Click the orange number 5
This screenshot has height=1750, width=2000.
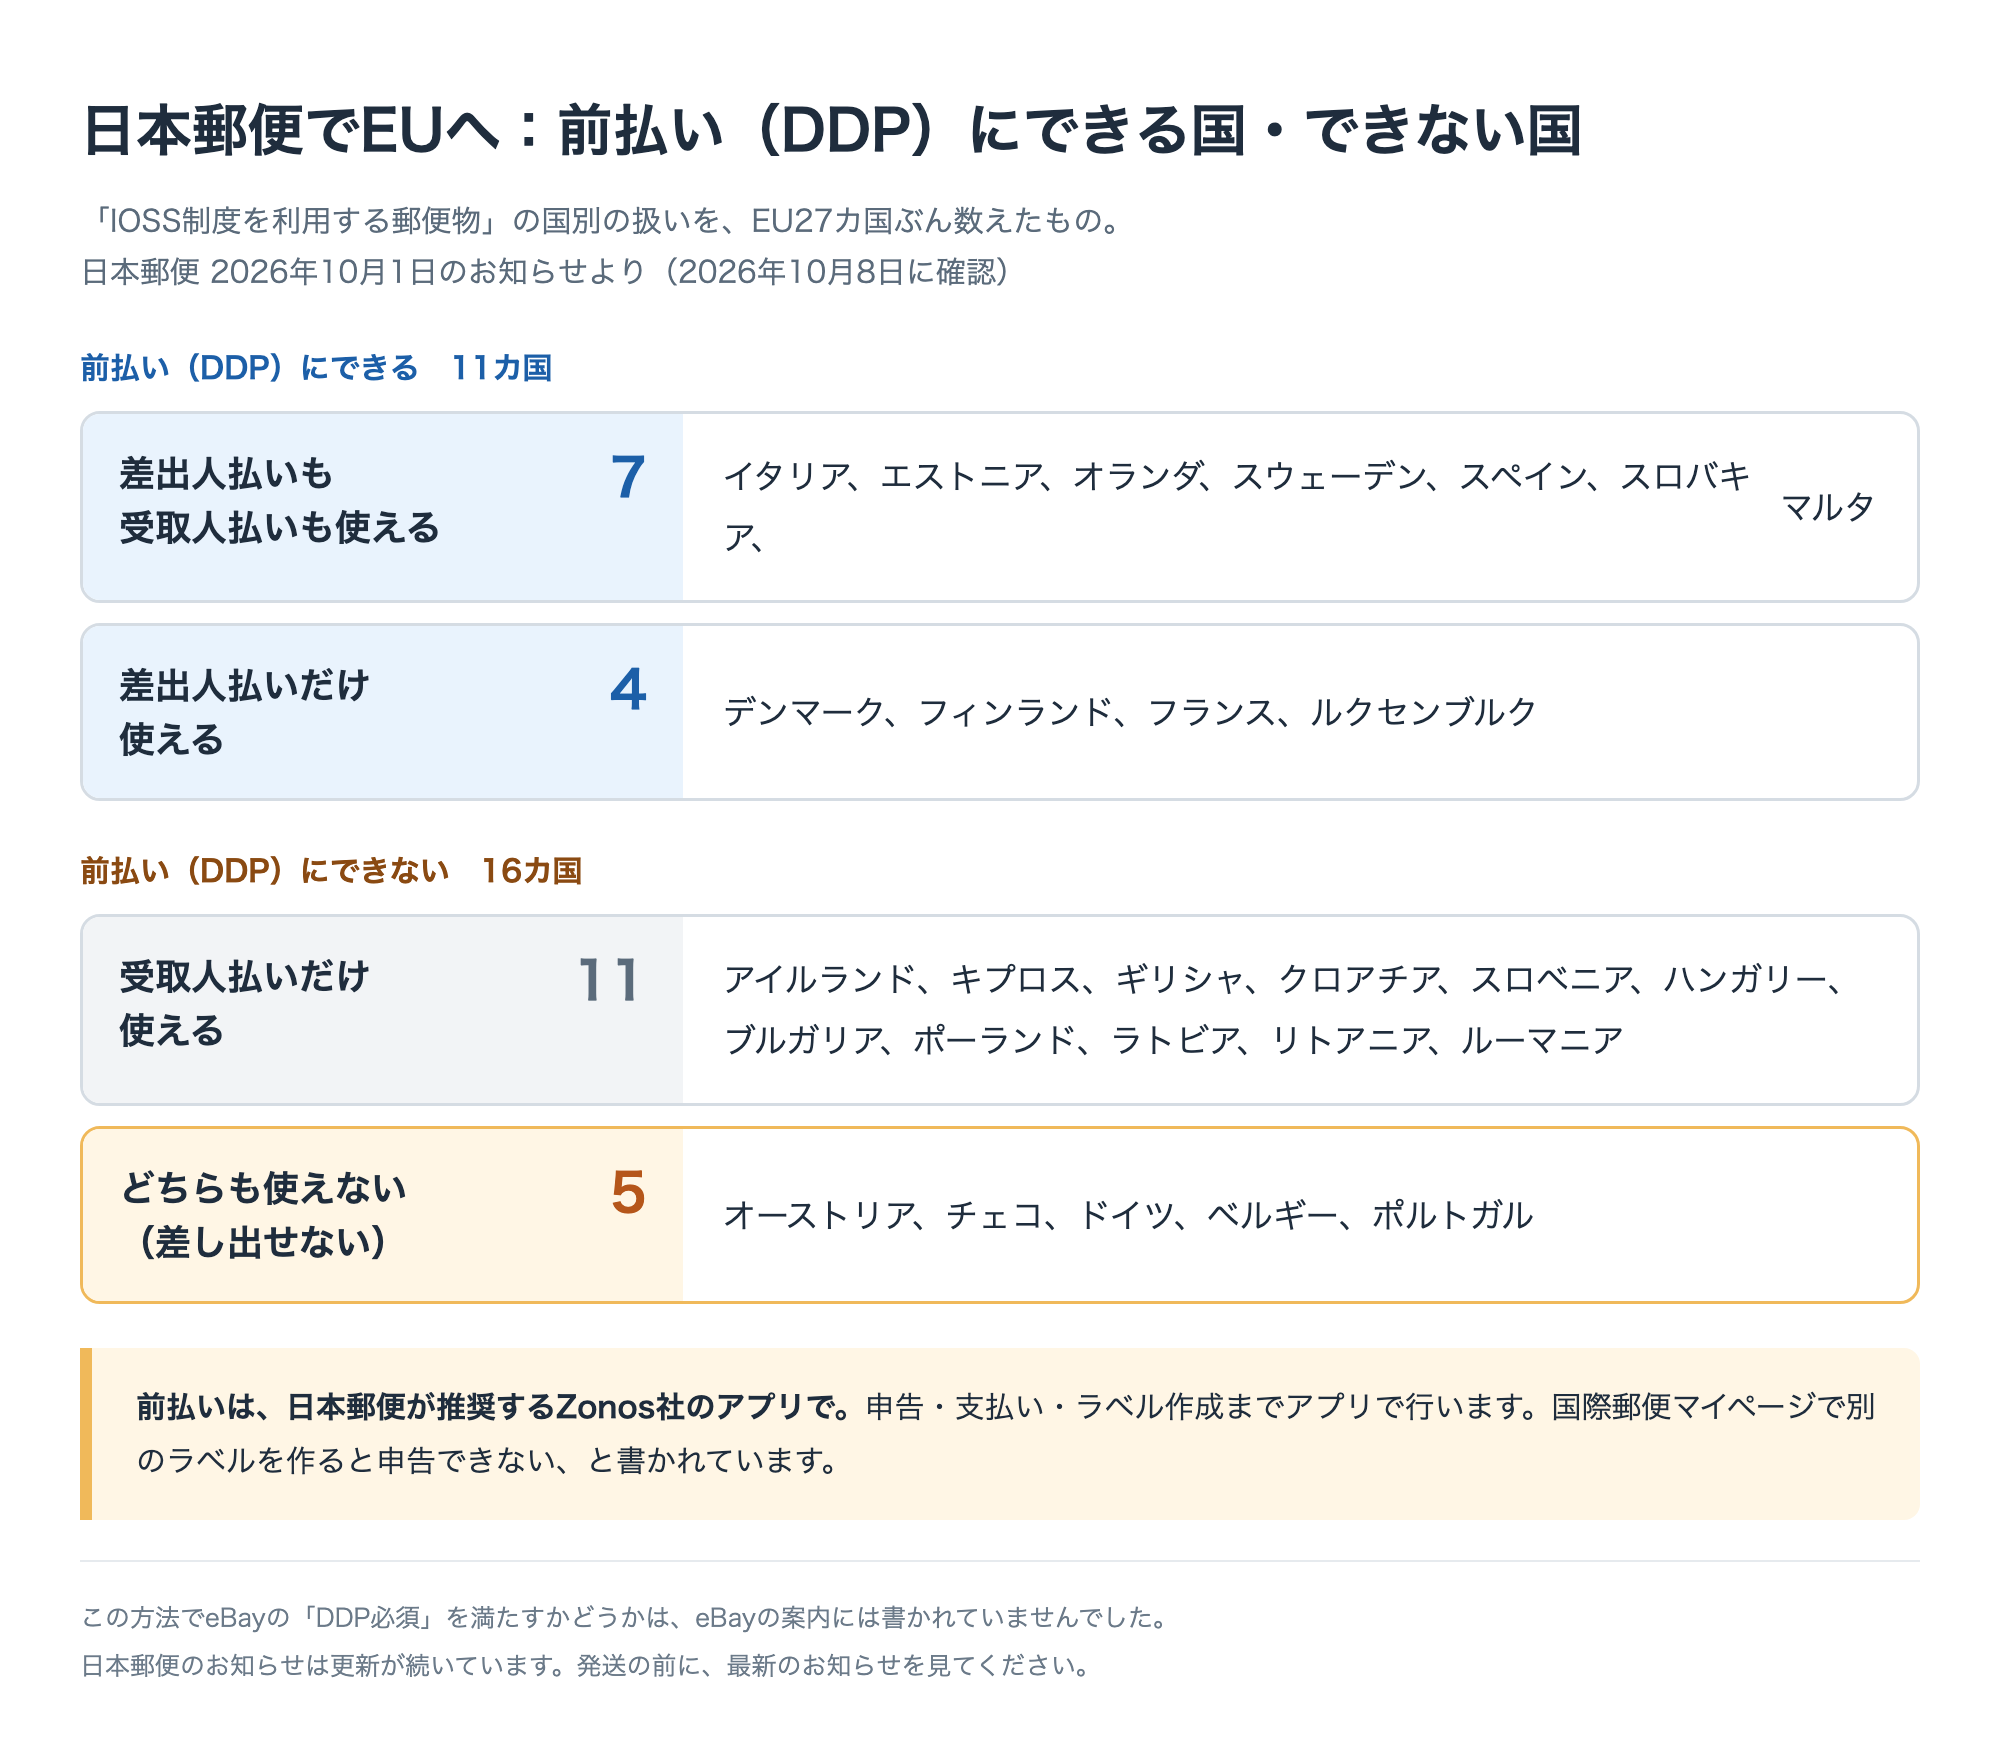pos(628,1192)
